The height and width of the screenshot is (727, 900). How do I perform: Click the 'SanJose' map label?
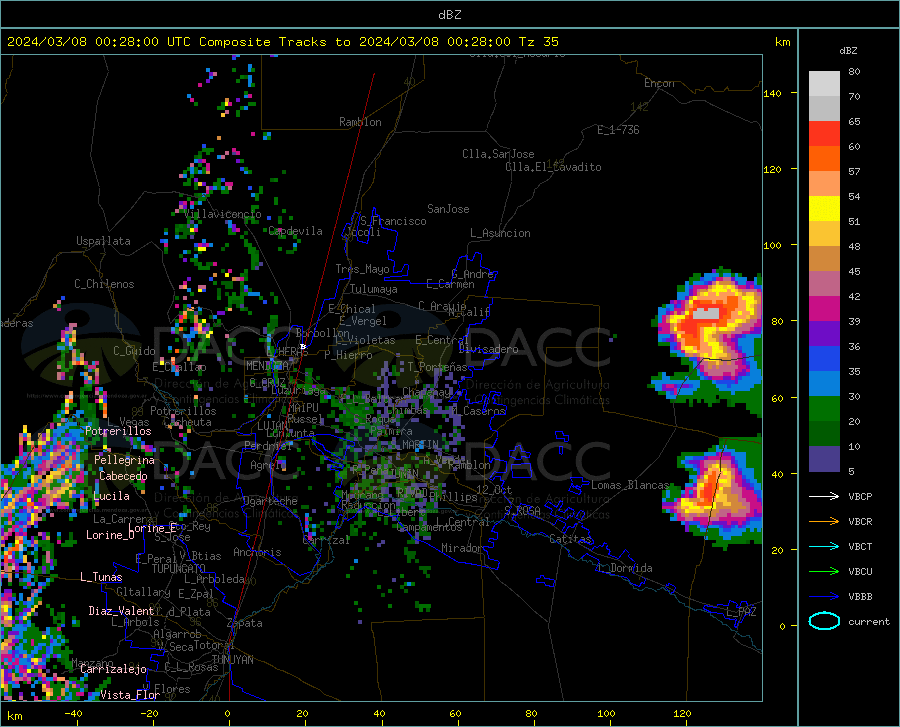point(448,209)
